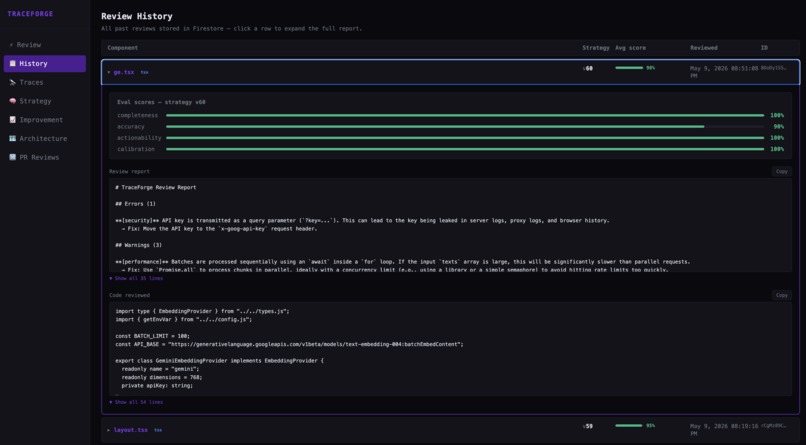Click the 'const BATCH_LIMIT = 100;' code line

coord(153,336)
